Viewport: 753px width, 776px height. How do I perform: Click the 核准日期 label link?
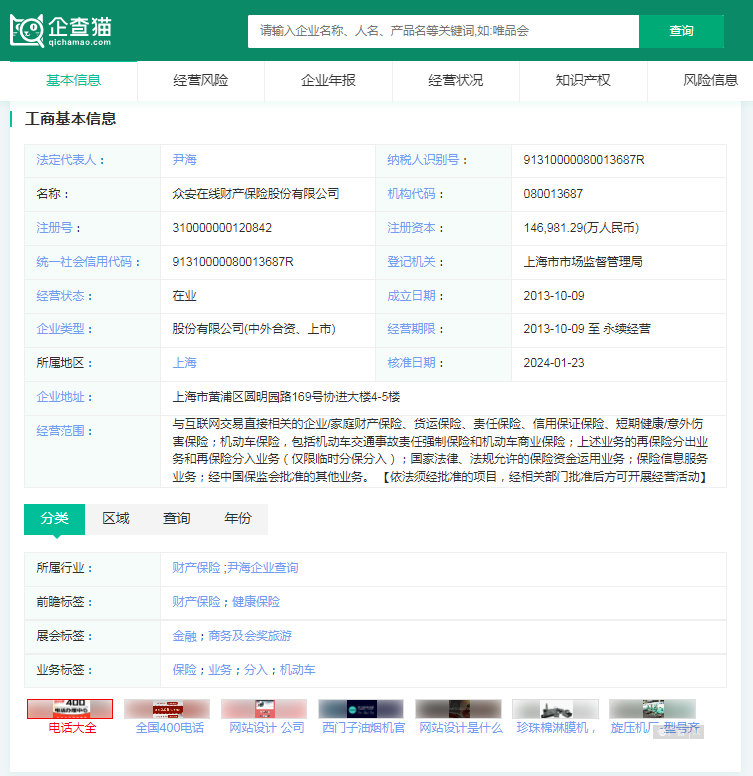point(411,363)
